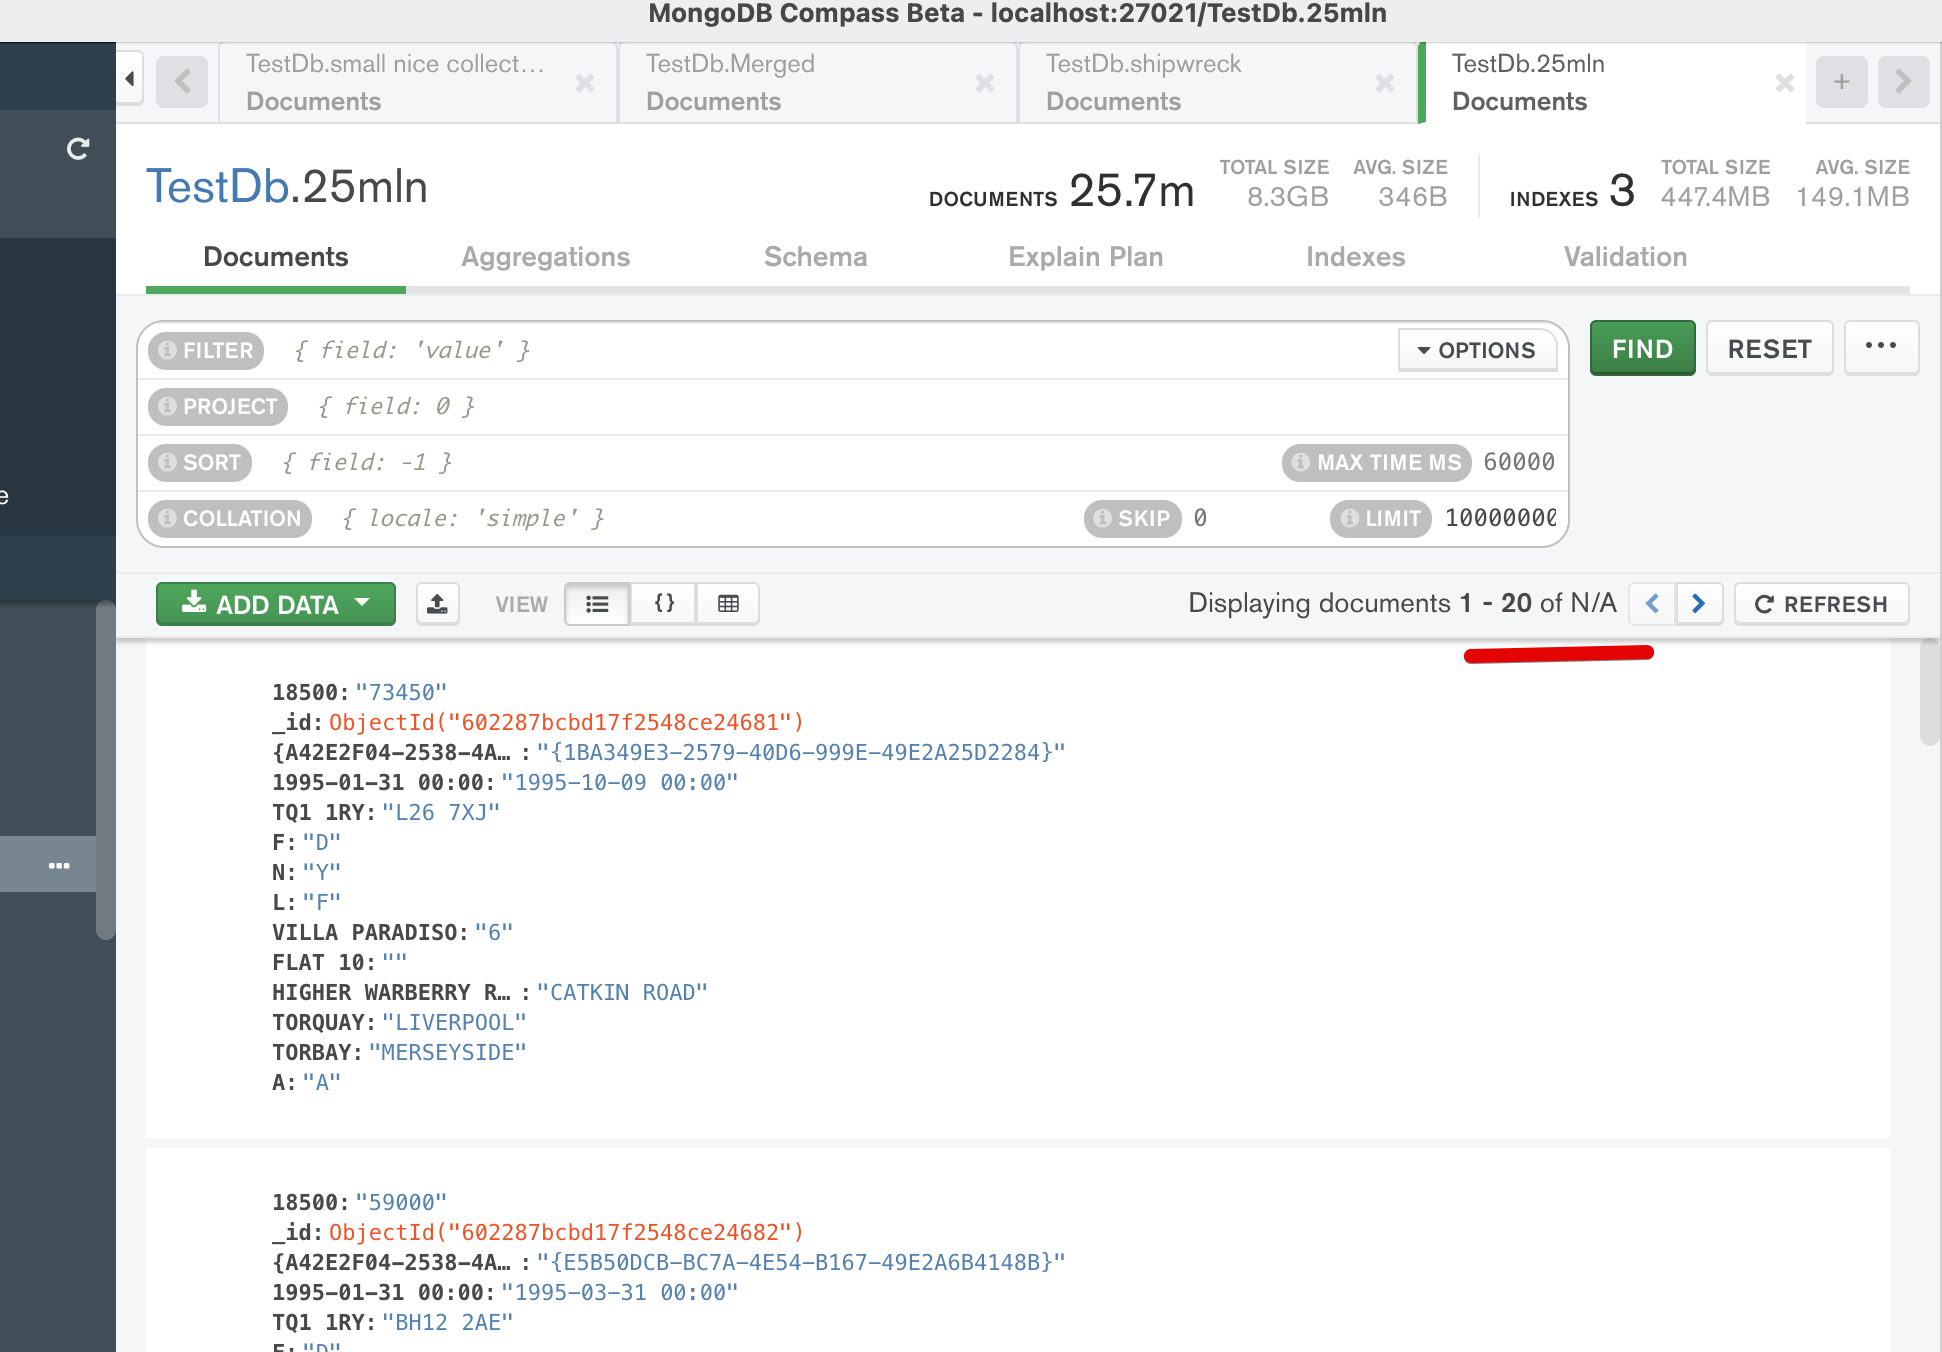Click the FILTER info icon
1942x1352 pixels.
(x=168, y=350)
